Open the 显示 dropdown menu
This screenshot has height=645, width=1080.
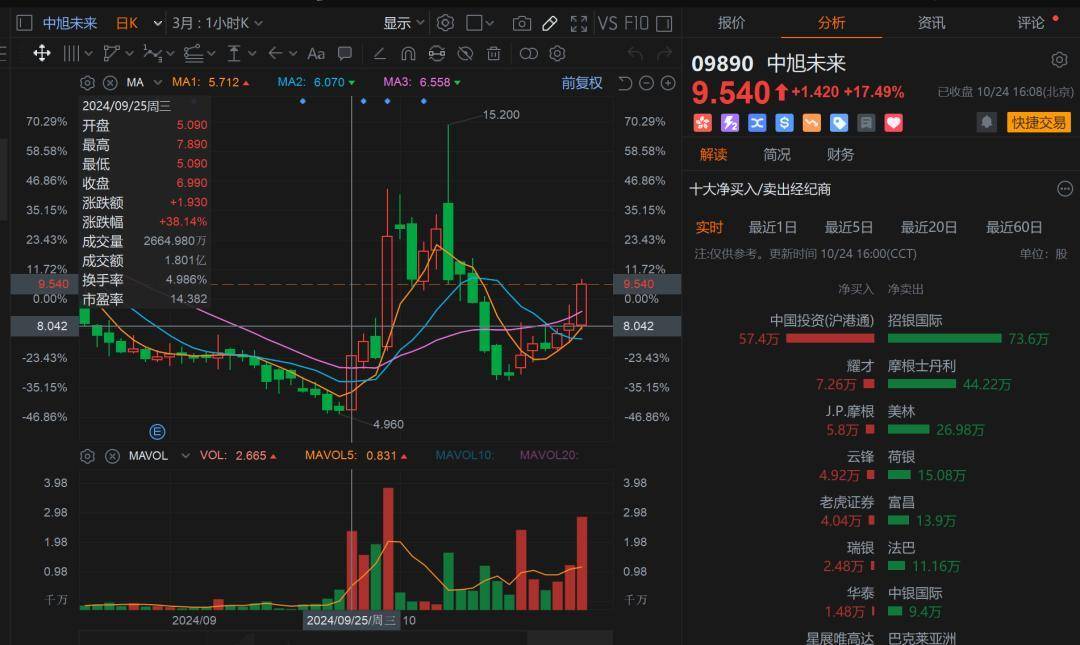tap(404, 23)
